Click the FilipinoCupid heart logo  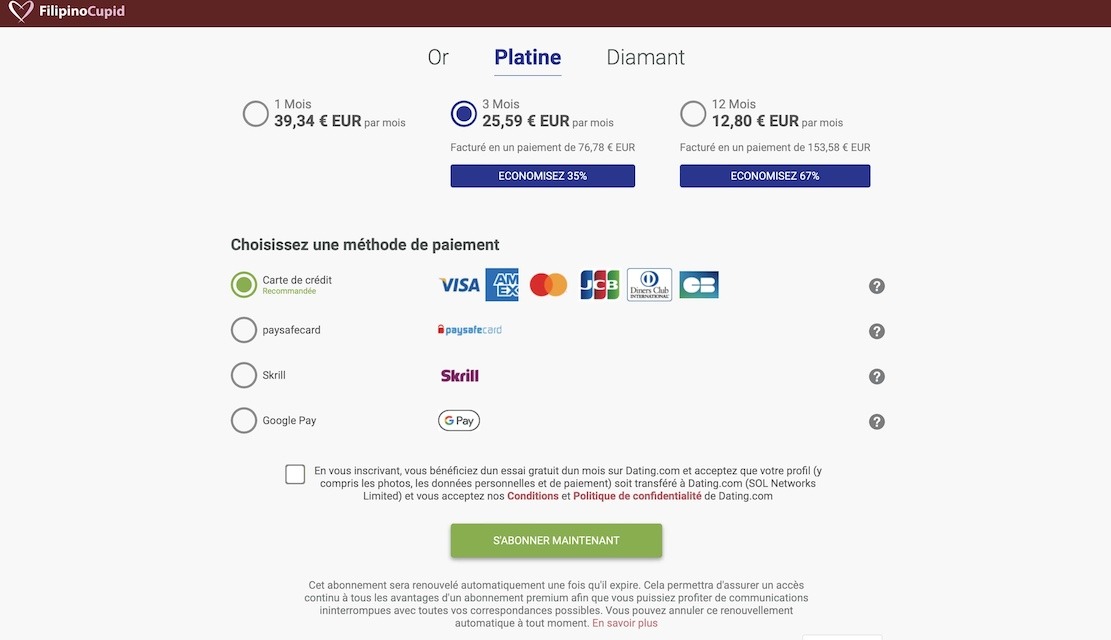tap(21, 13)
